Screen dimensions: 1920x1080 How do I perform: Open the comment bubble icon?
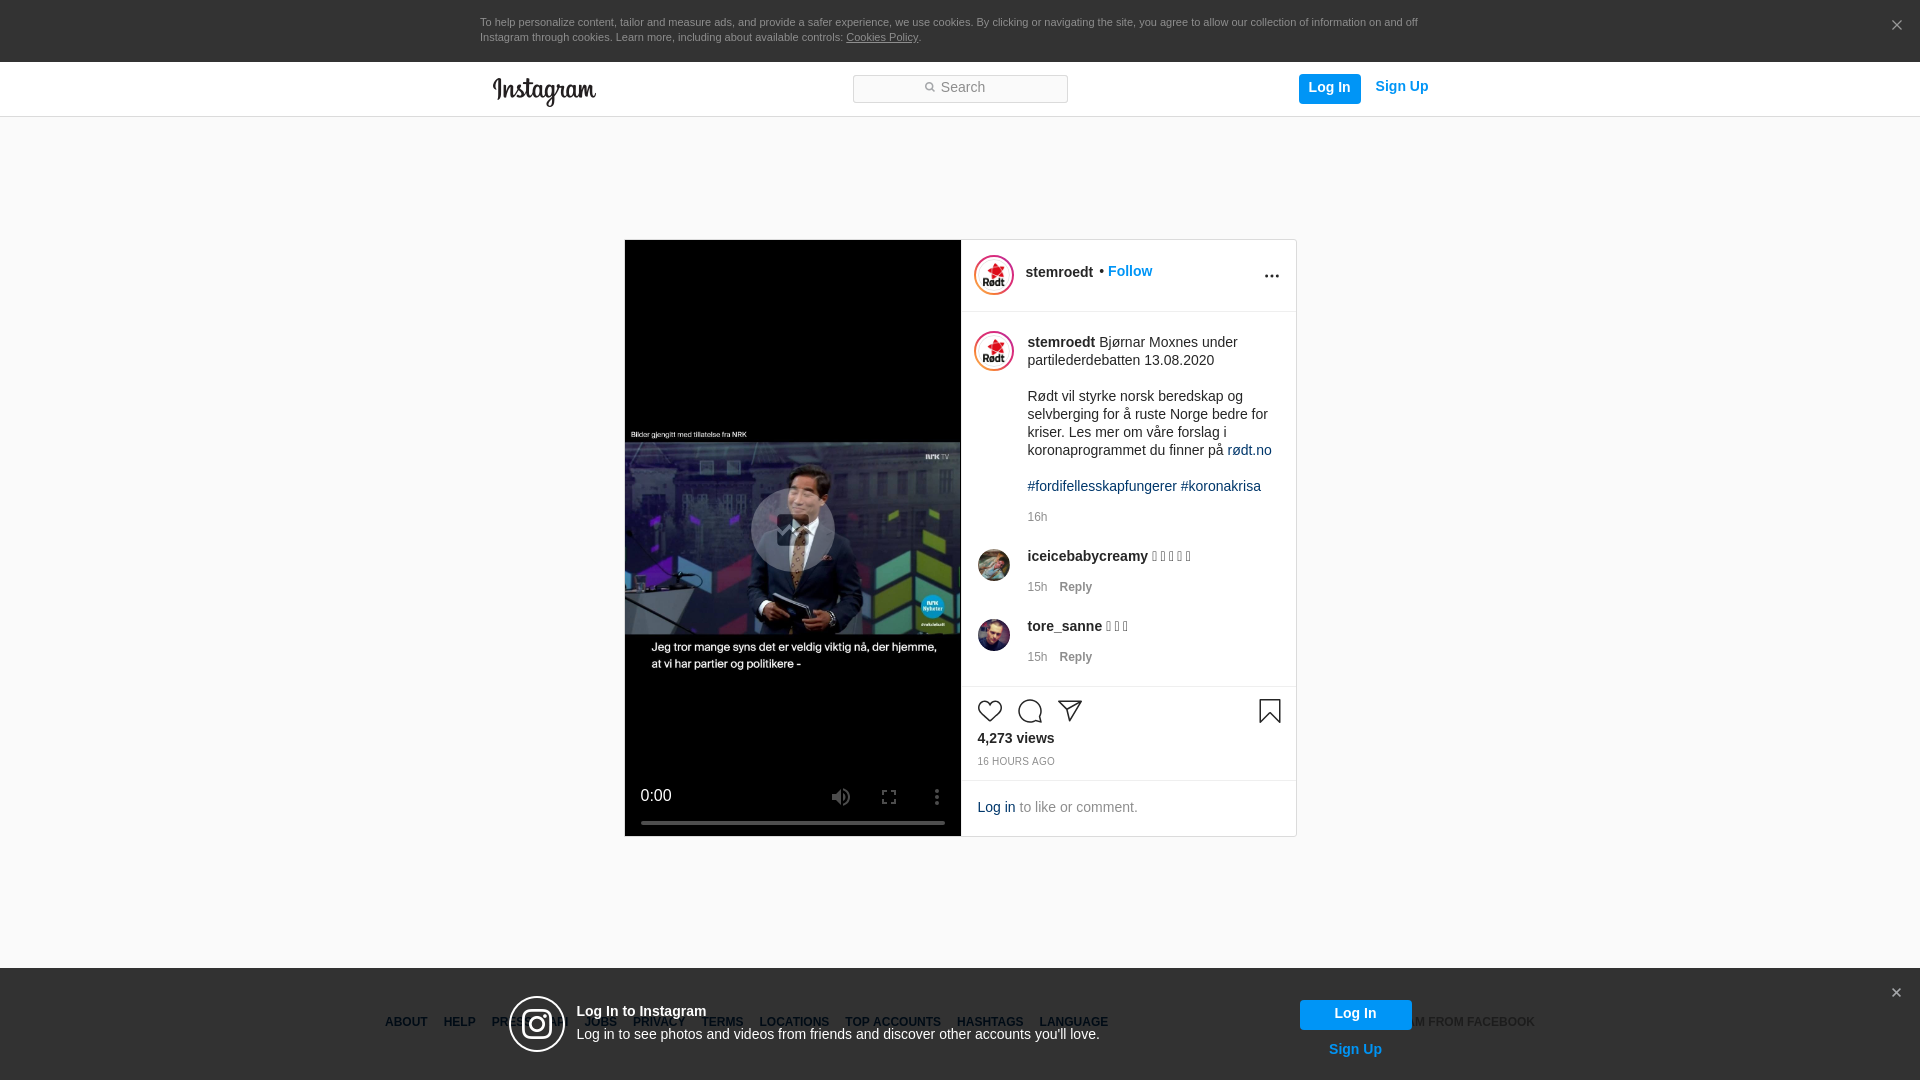coord(1029,711)
